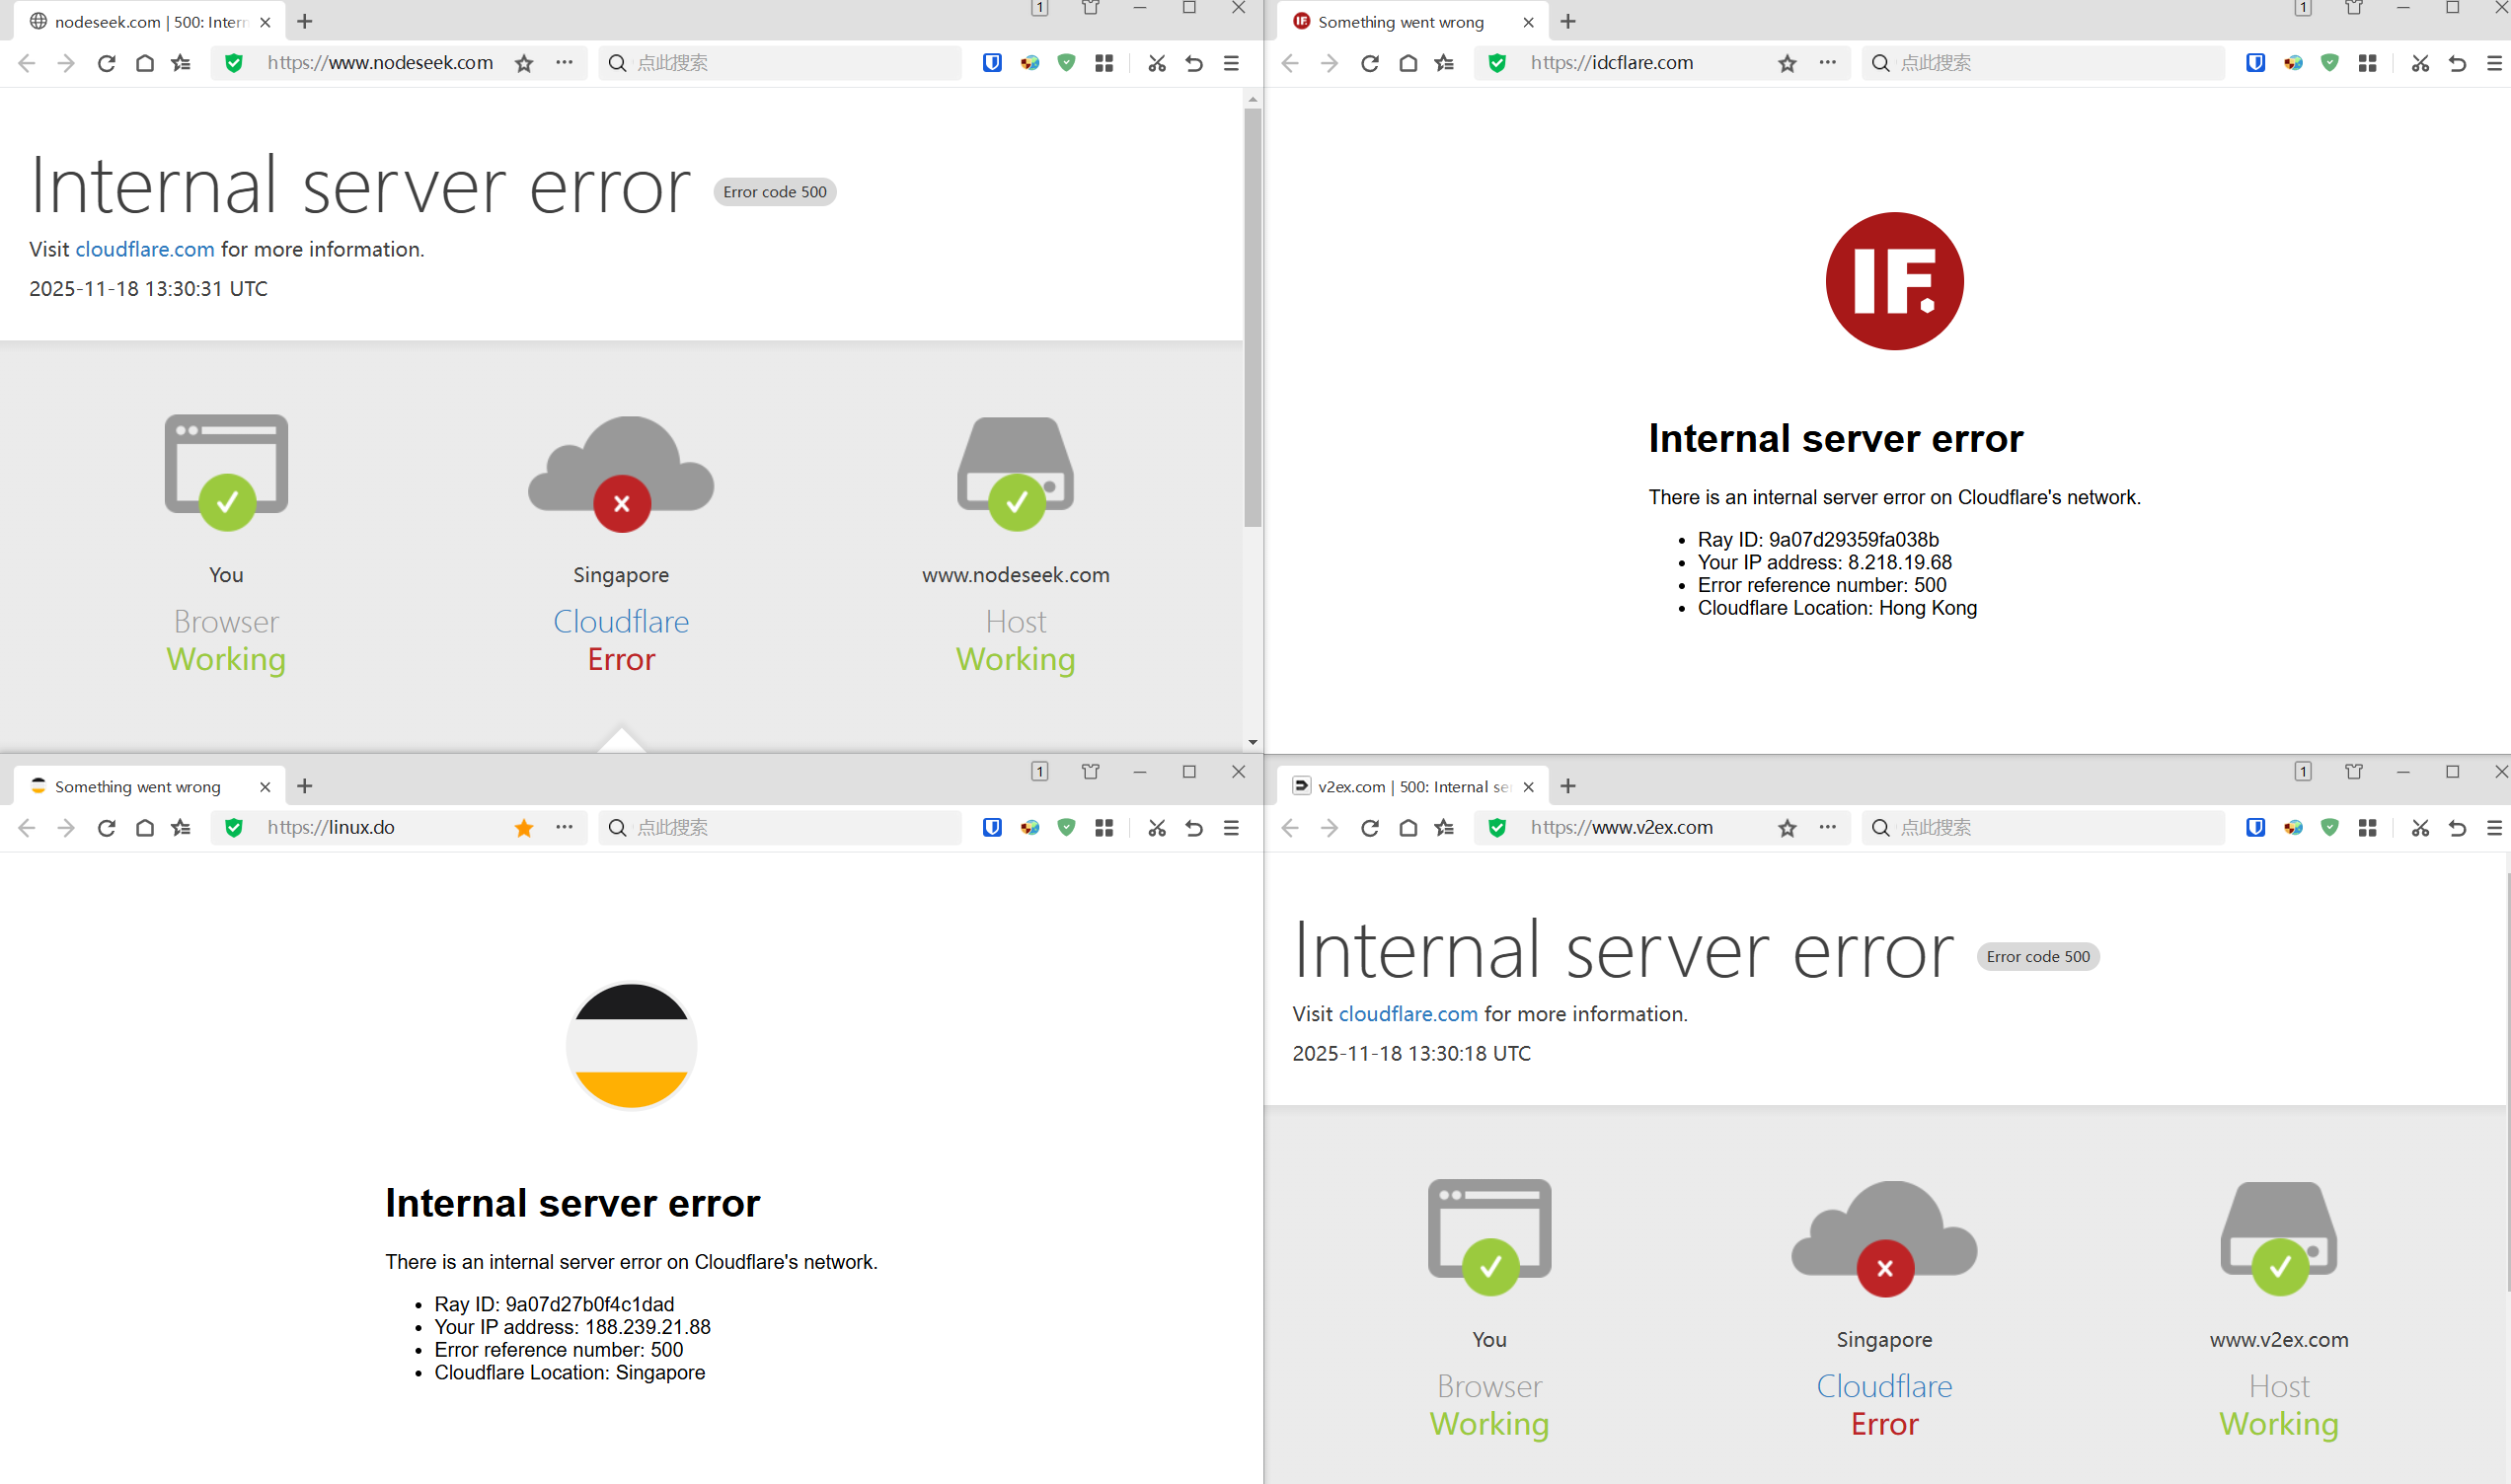Open new tab in idcflare window
2511x1484 pixels.
[x=1568, y=22]
